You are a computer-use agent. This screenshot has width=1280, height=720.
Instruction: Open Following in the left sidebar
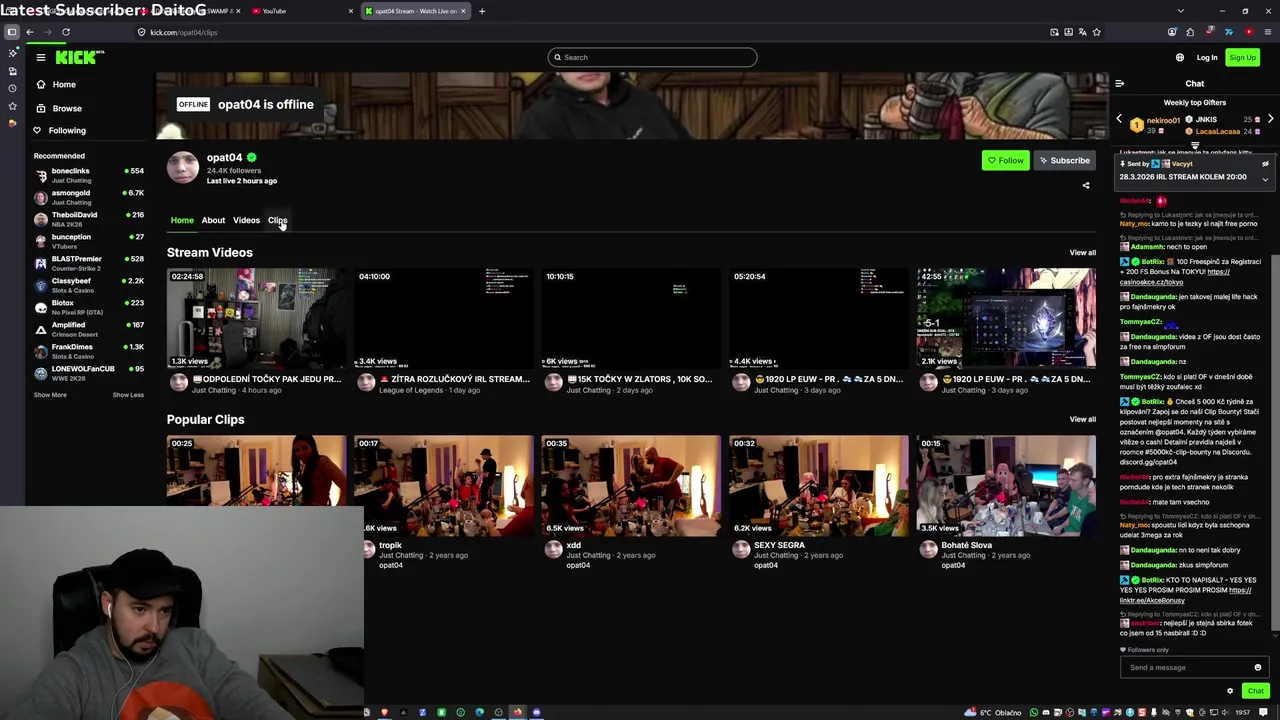tap(67, 130)
